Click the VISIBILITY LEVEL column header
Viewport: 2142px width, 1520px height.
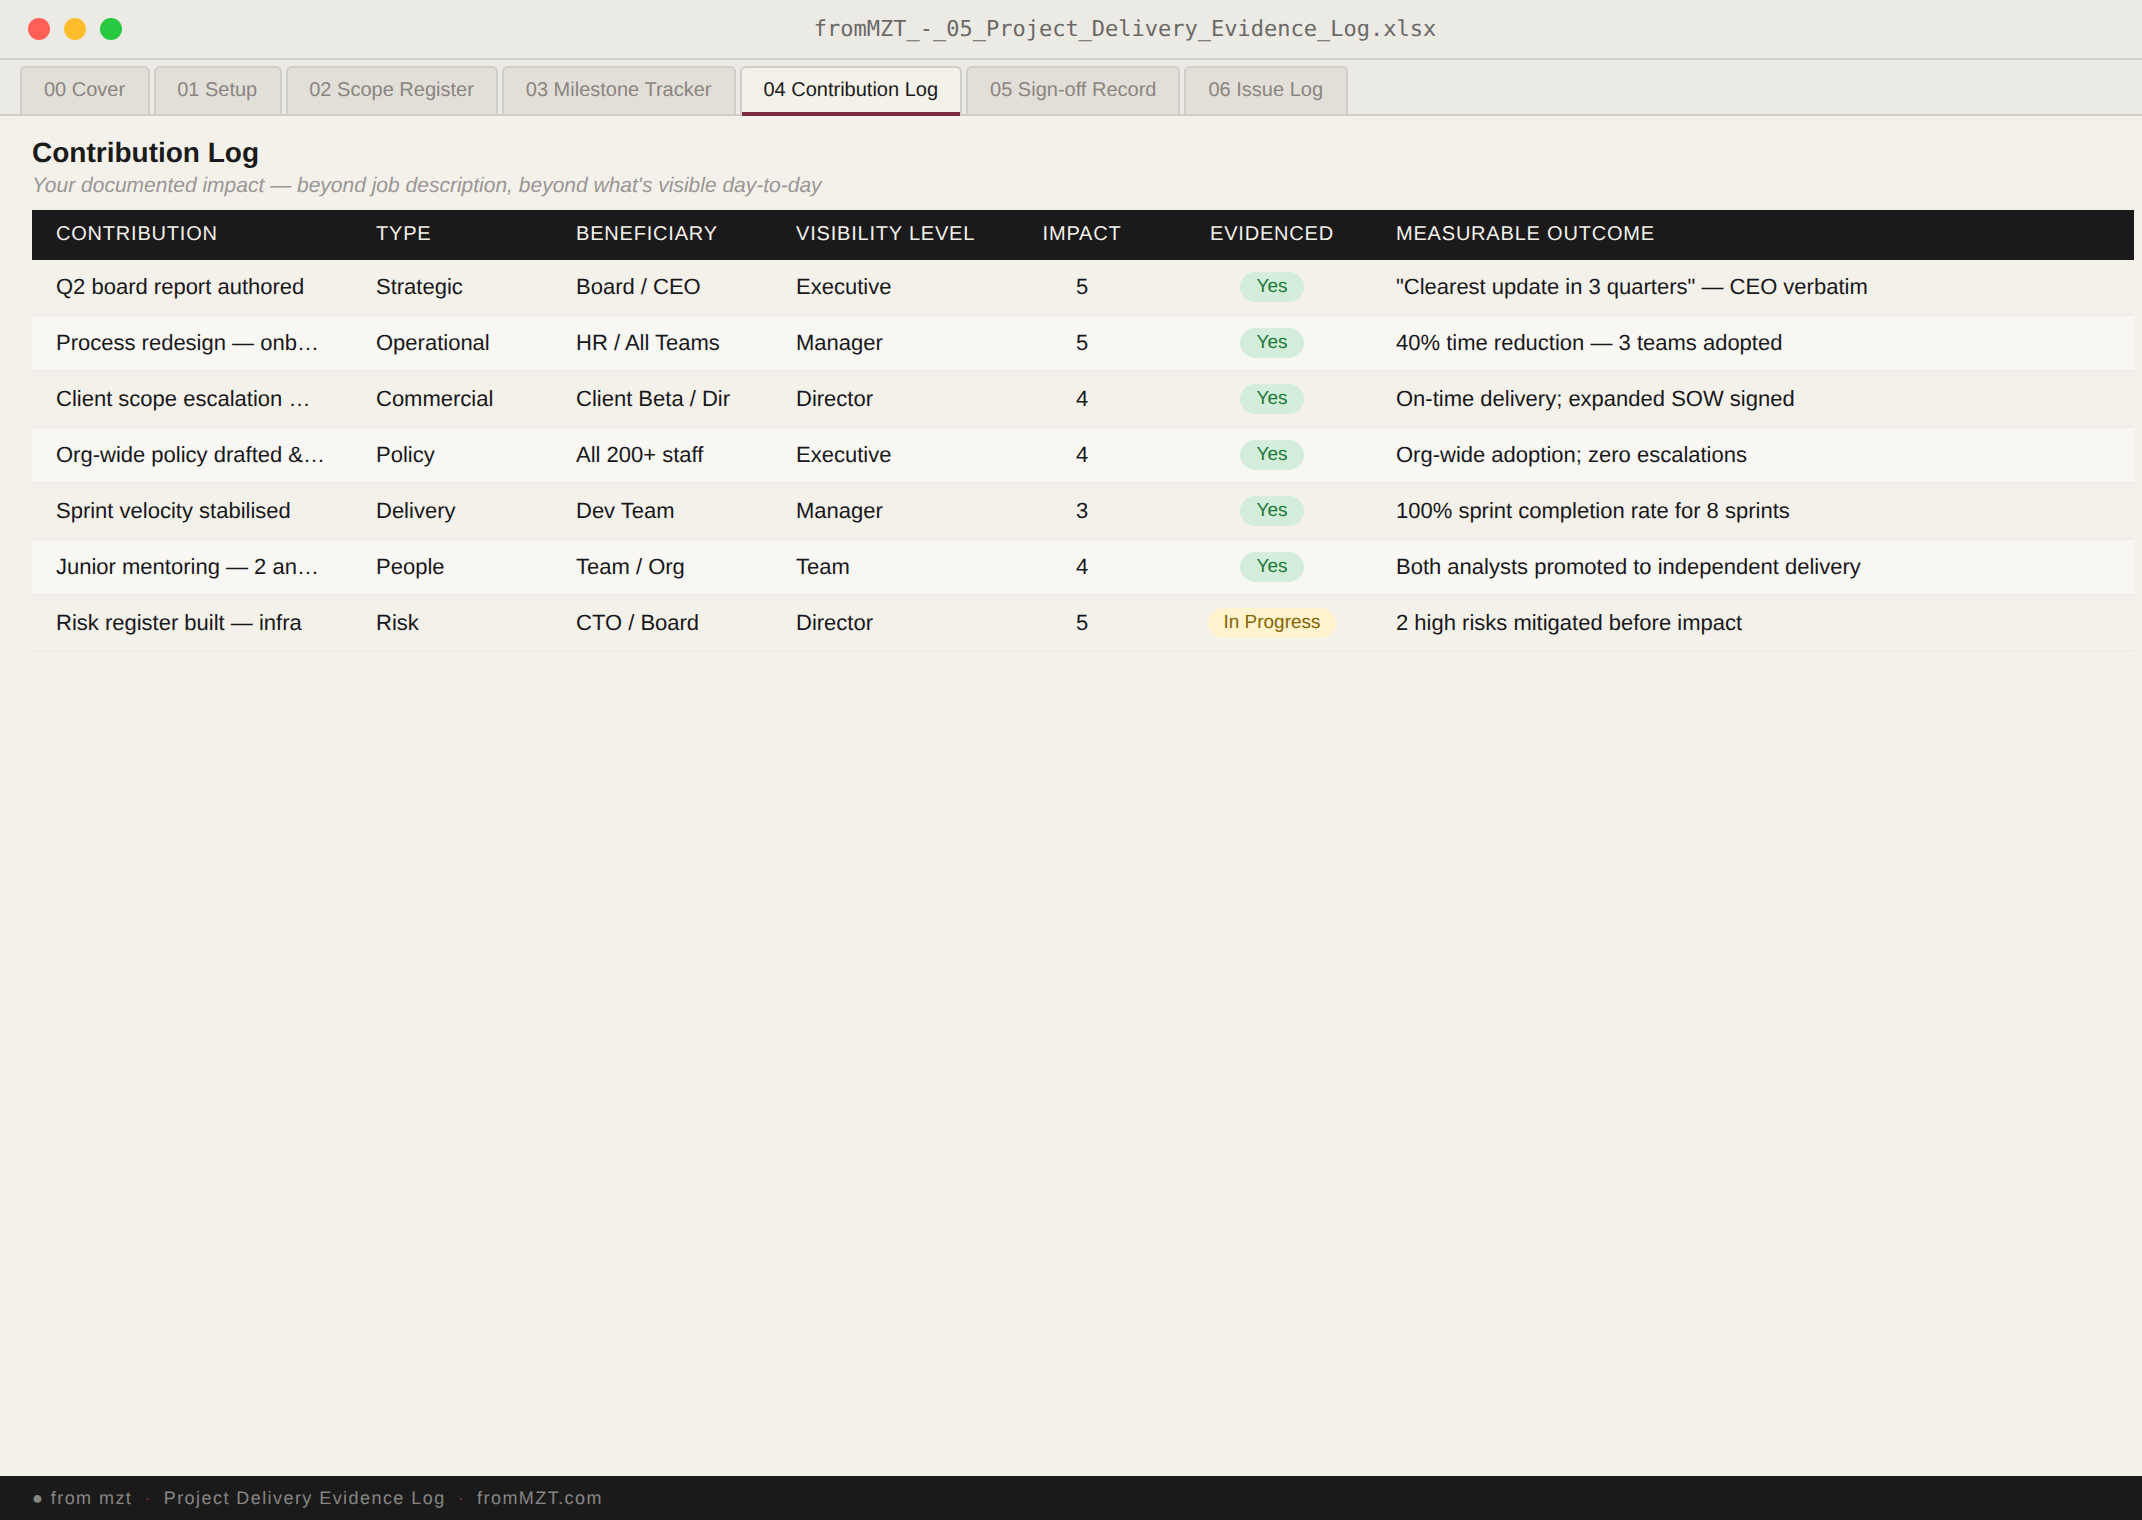[884, 234]
